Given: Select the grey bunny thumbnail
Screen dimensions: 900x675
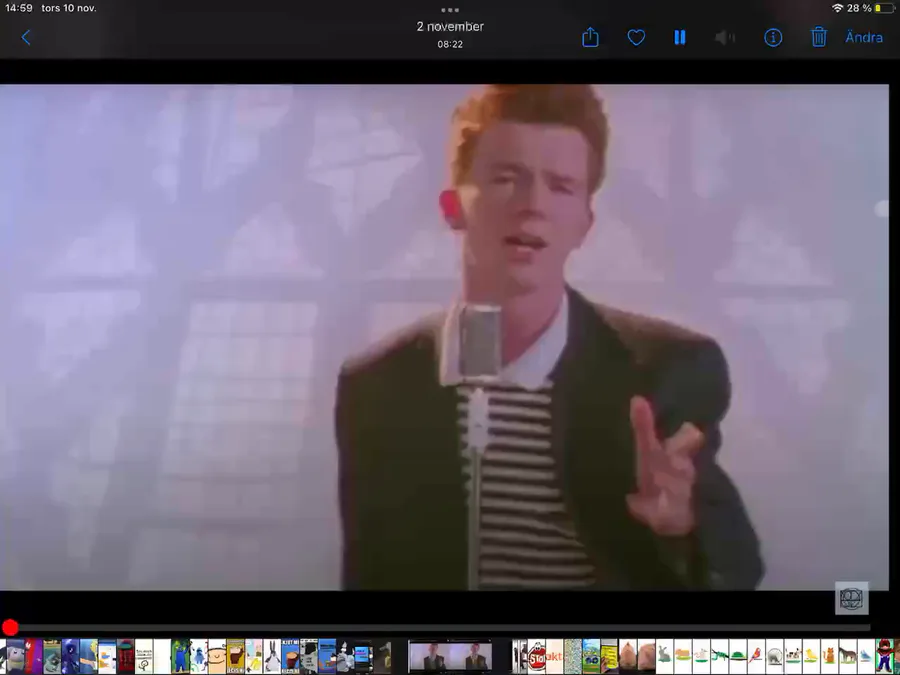Looking at the screenshot, I should pyautogui.click(x=272, y=656).
